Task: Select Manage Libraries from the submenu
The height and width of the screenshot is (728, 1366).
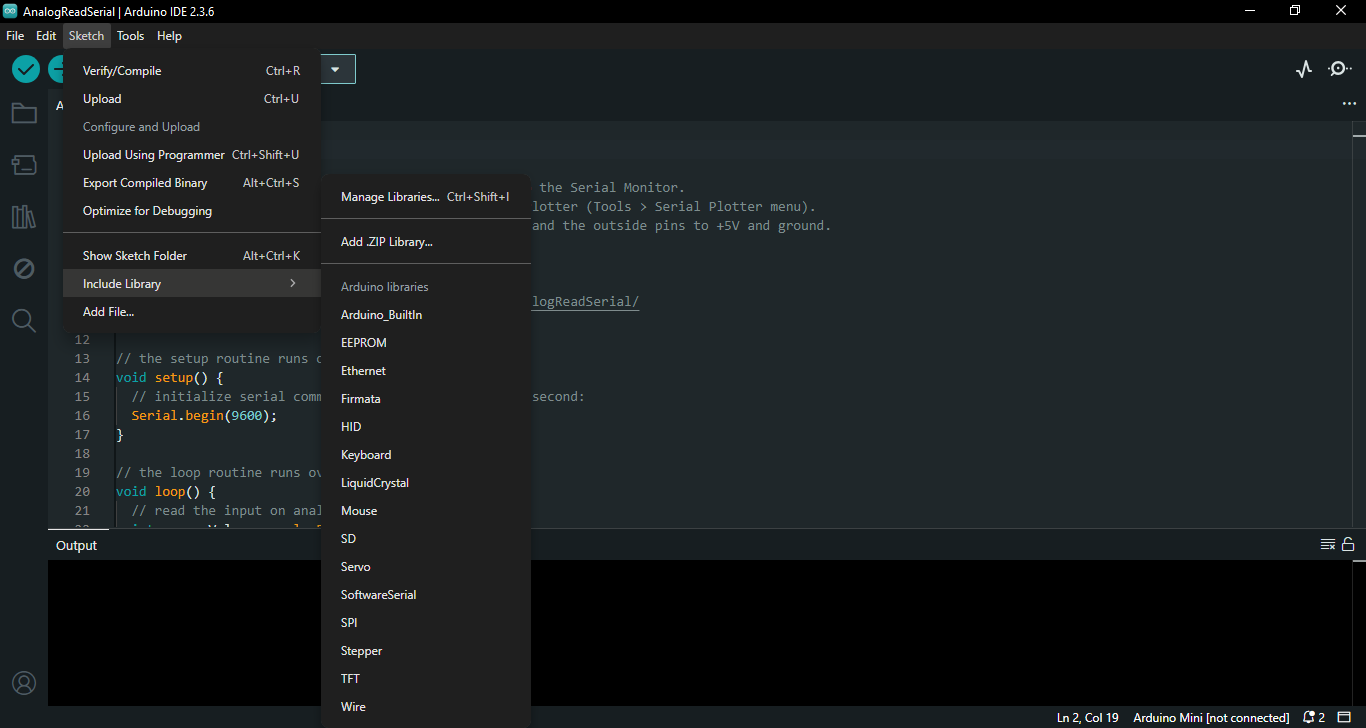Action: [x=390, y=197]
